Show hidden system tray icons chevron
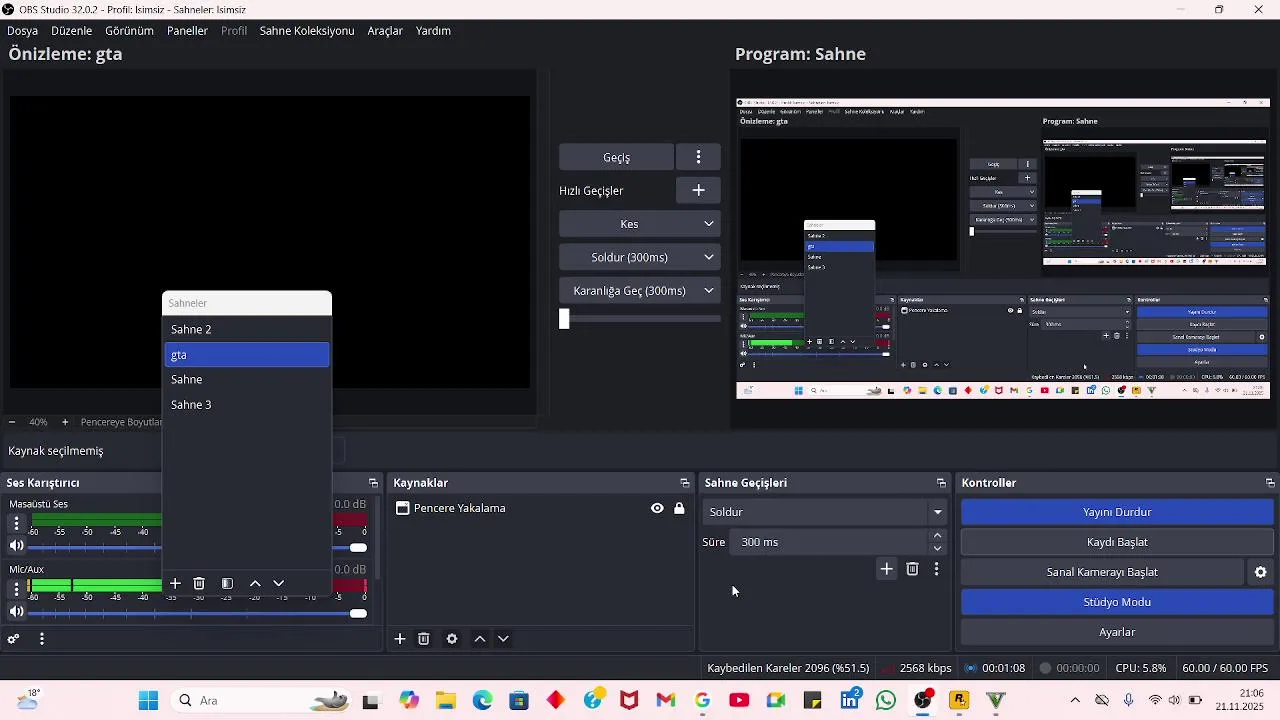Screen dimensions: 1280x720 tap(1075, 700)
